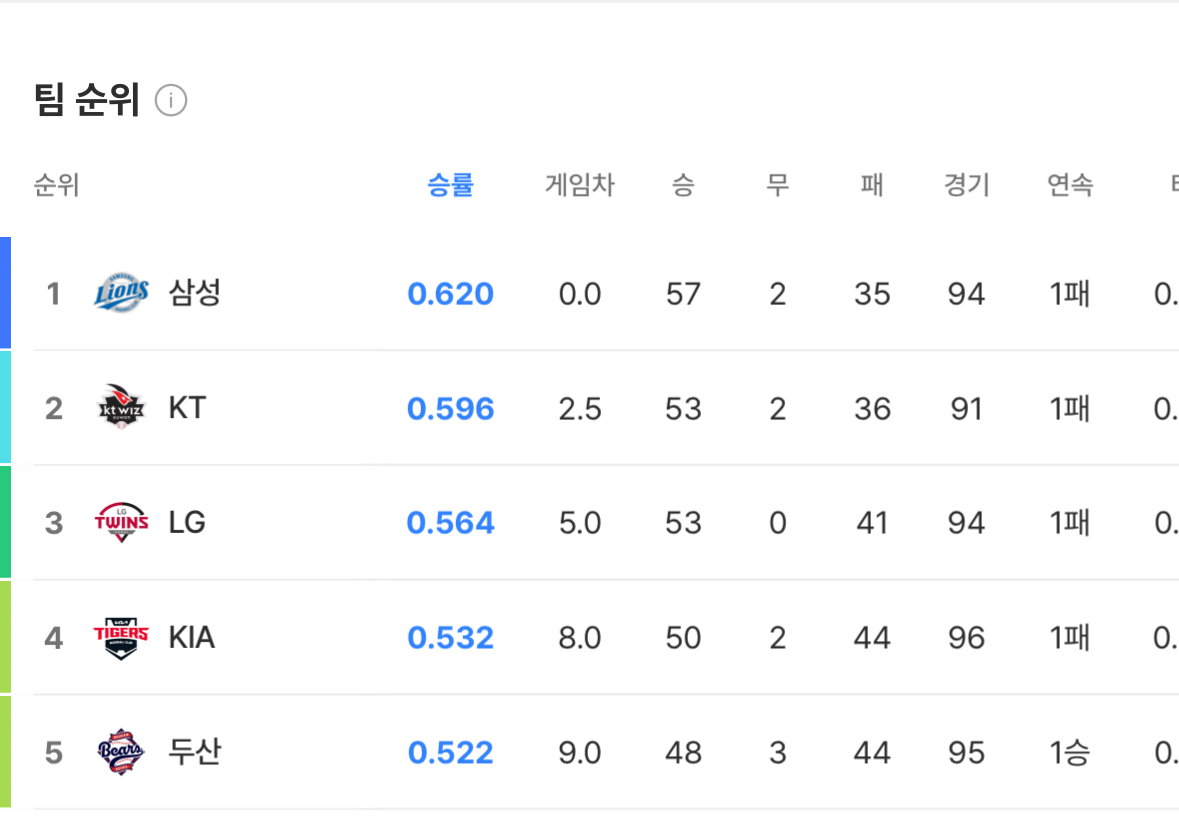Open the KIA team name link
Image resolution: width=1179 pixels, height=817 pixels.
pos(192,637)
